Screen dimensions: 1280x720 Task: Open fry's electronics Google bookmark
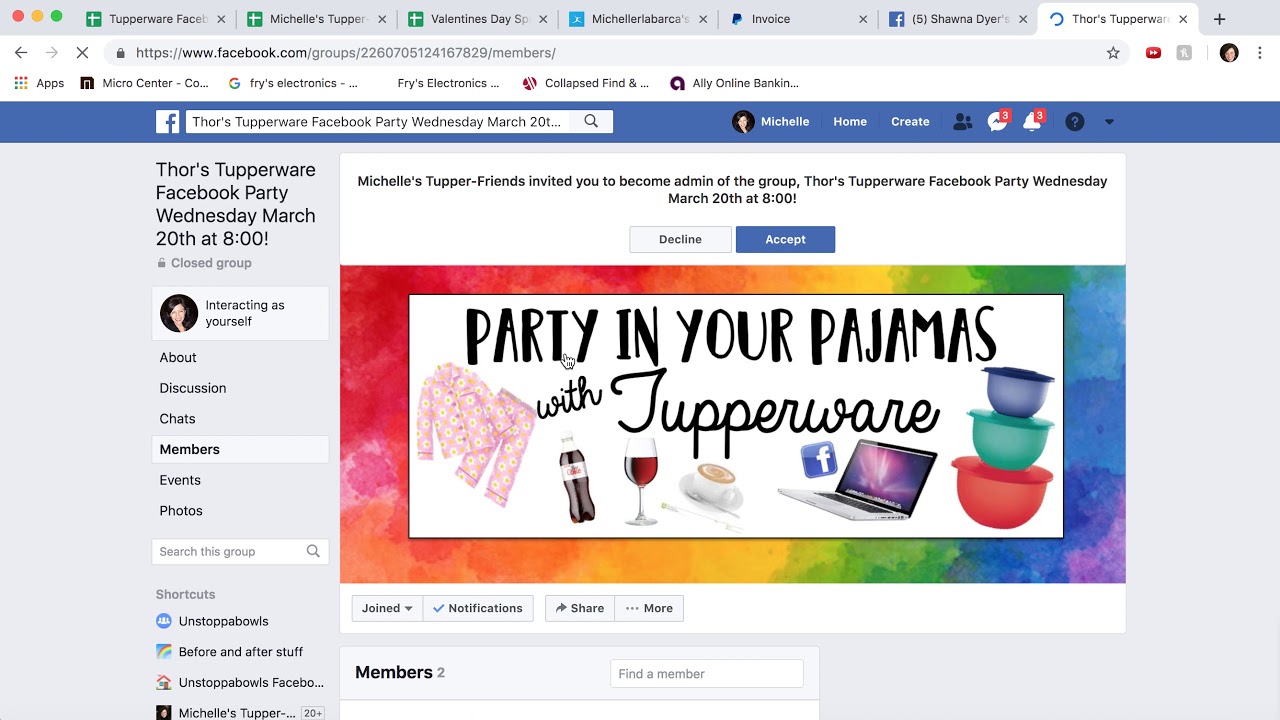[x=293, y=83]
